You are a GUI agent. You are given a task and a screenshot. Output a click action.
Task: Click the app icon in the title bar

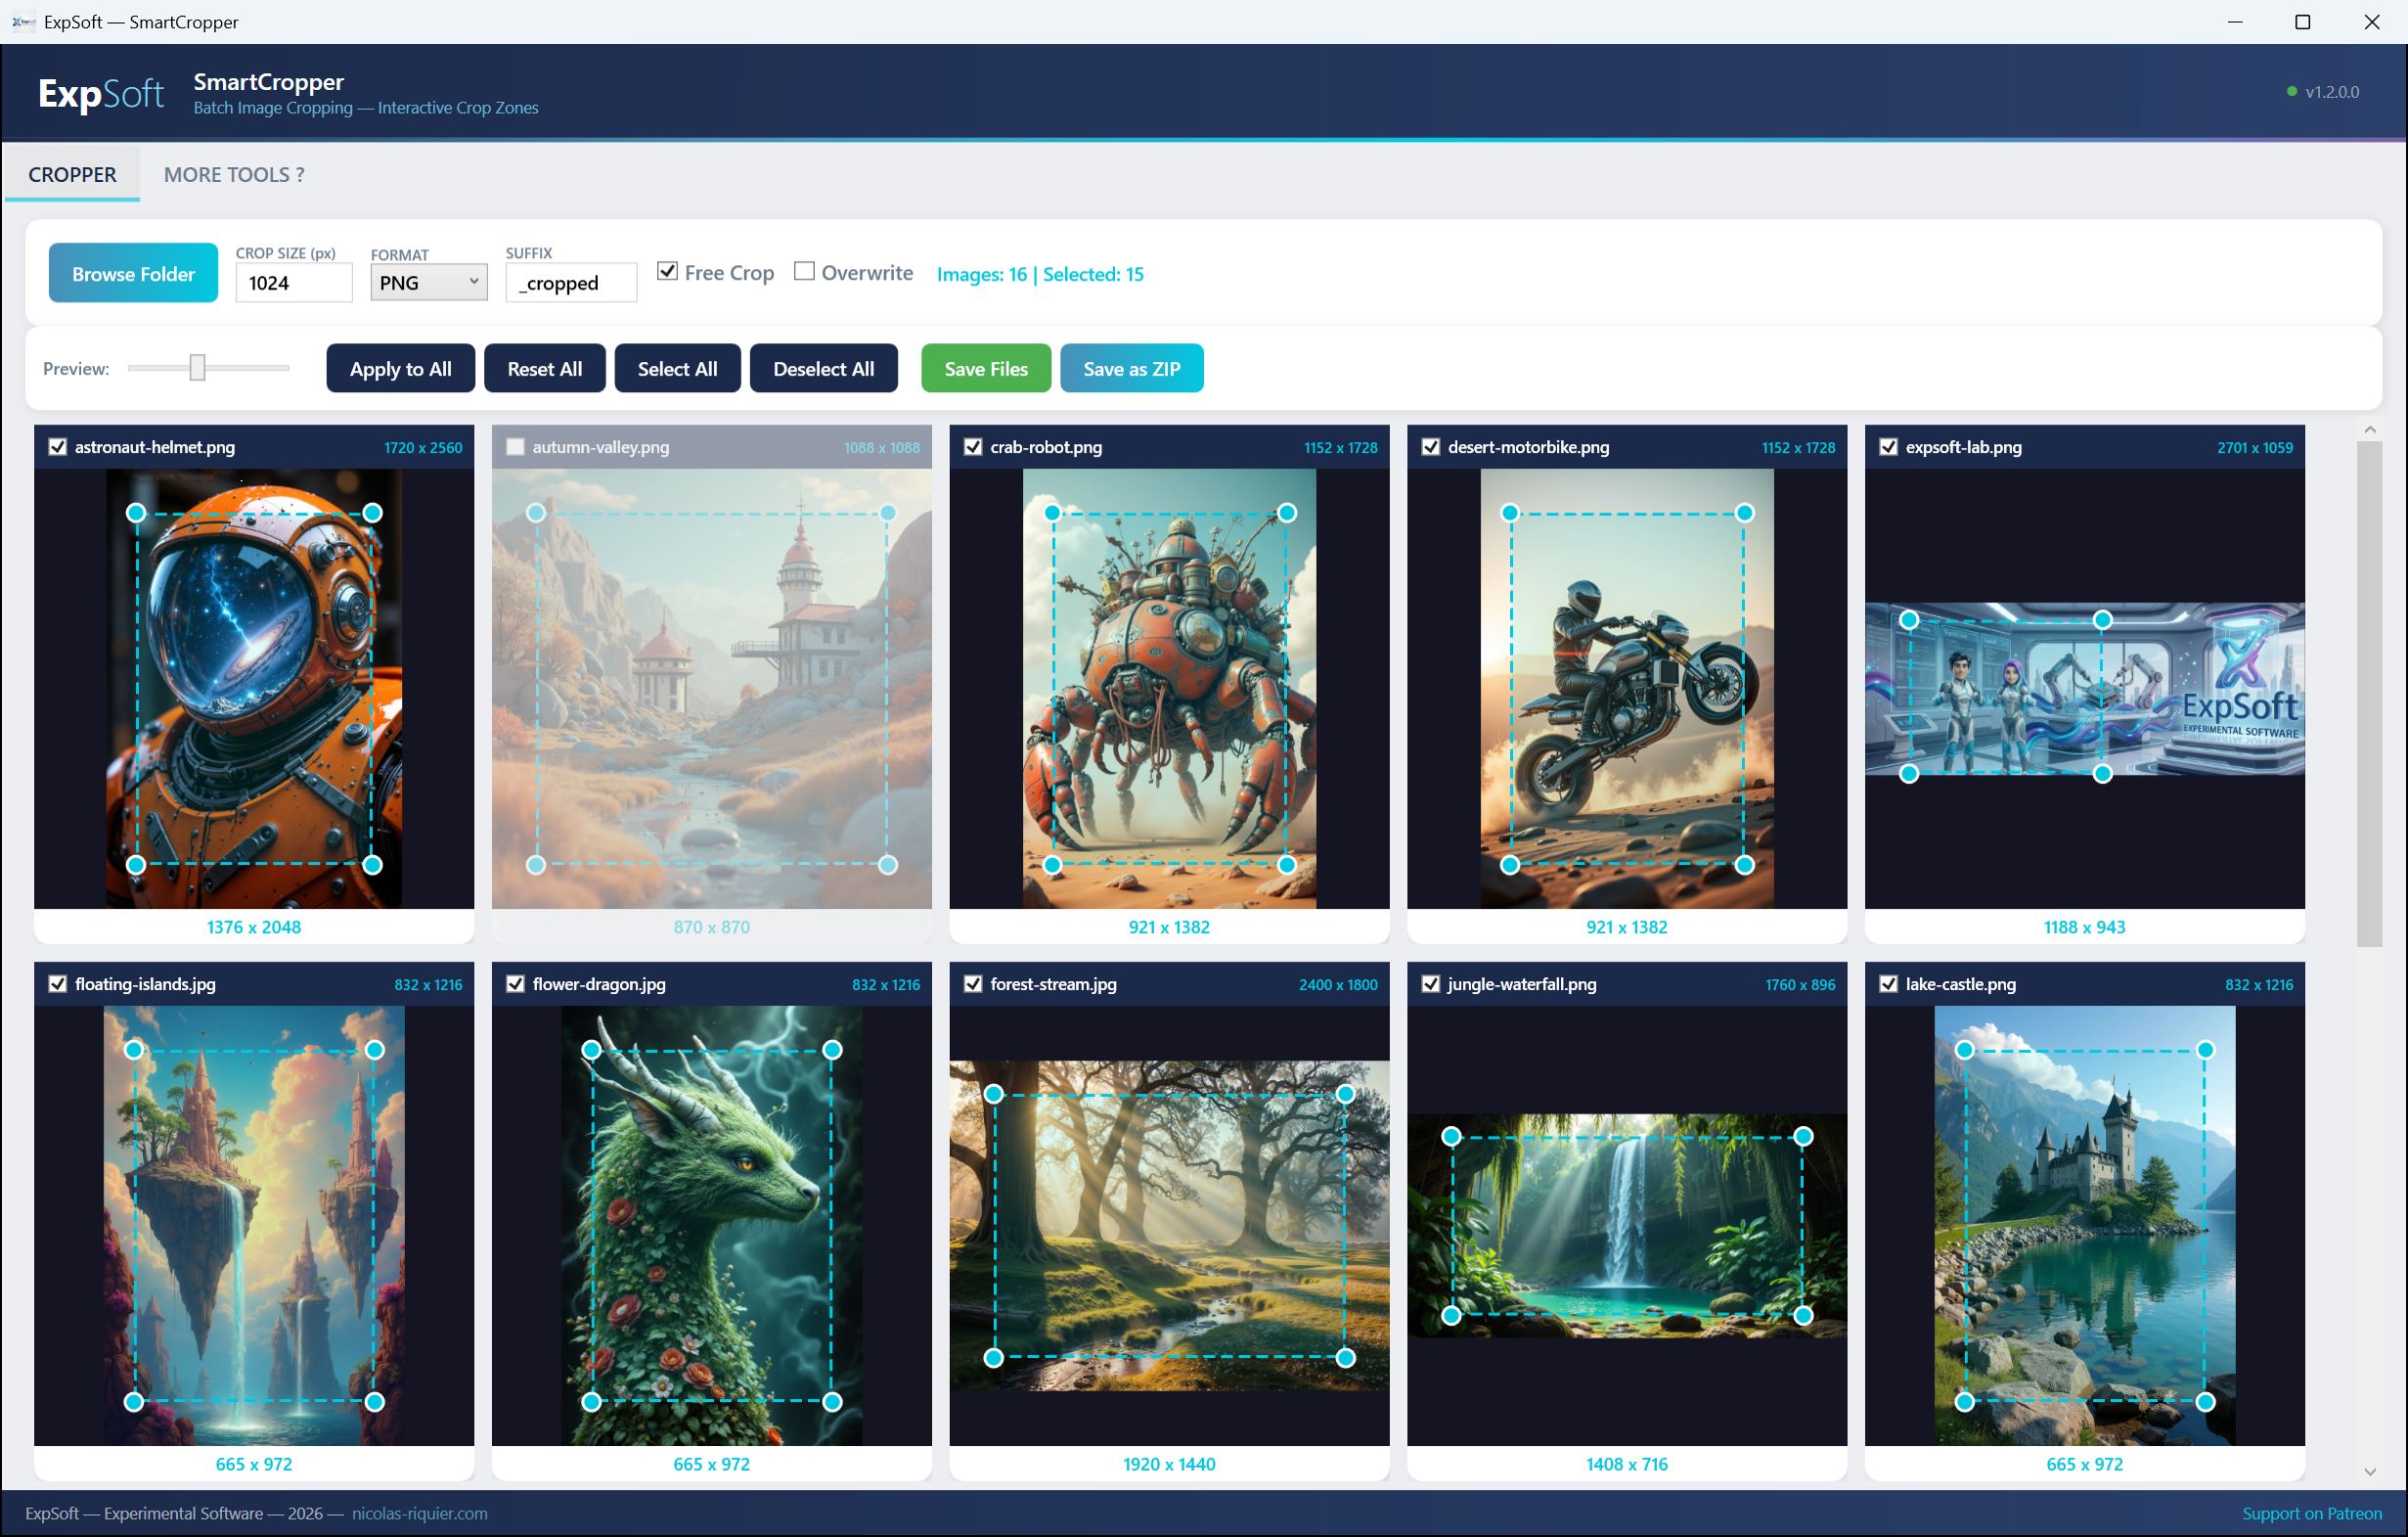coord(23,22)
